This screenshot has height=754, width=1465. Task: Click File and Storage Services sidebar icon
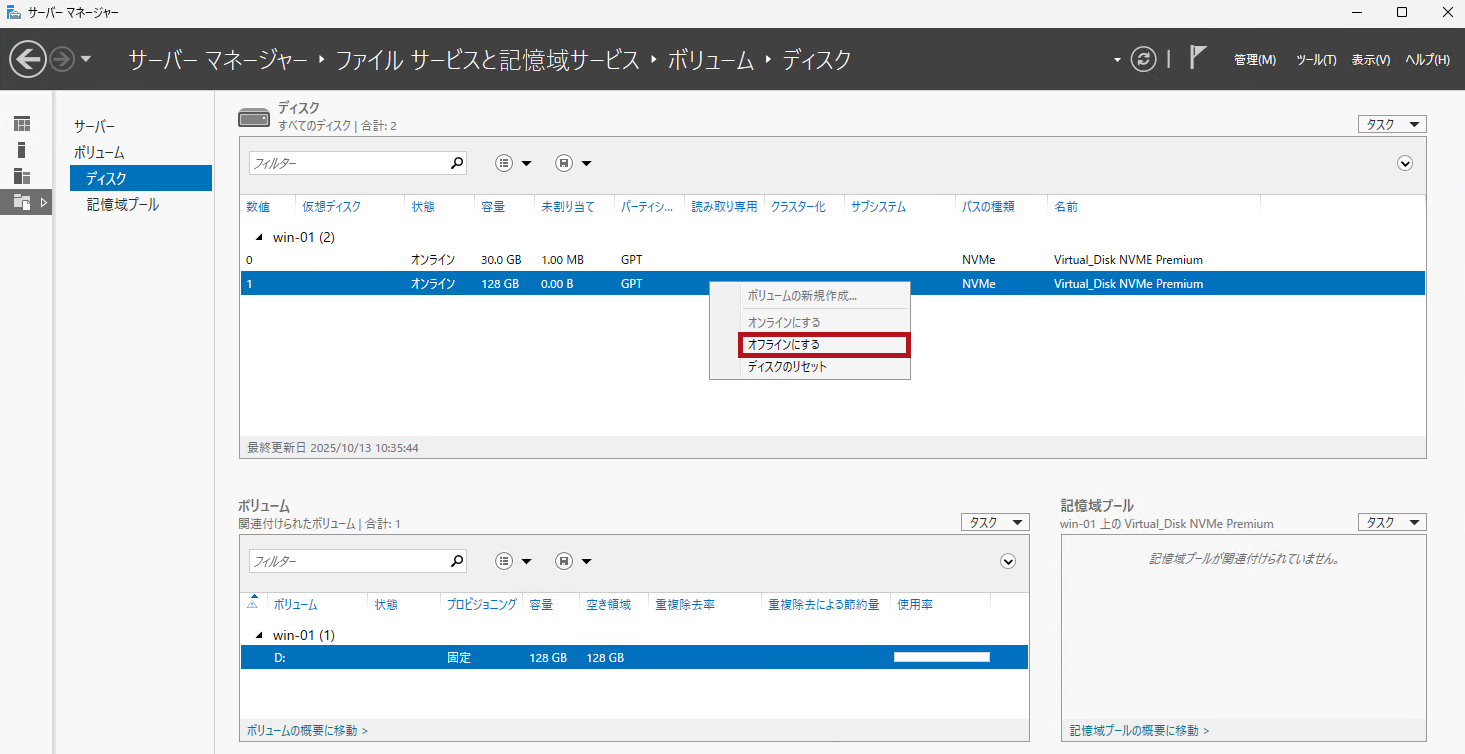pos(22,202)
